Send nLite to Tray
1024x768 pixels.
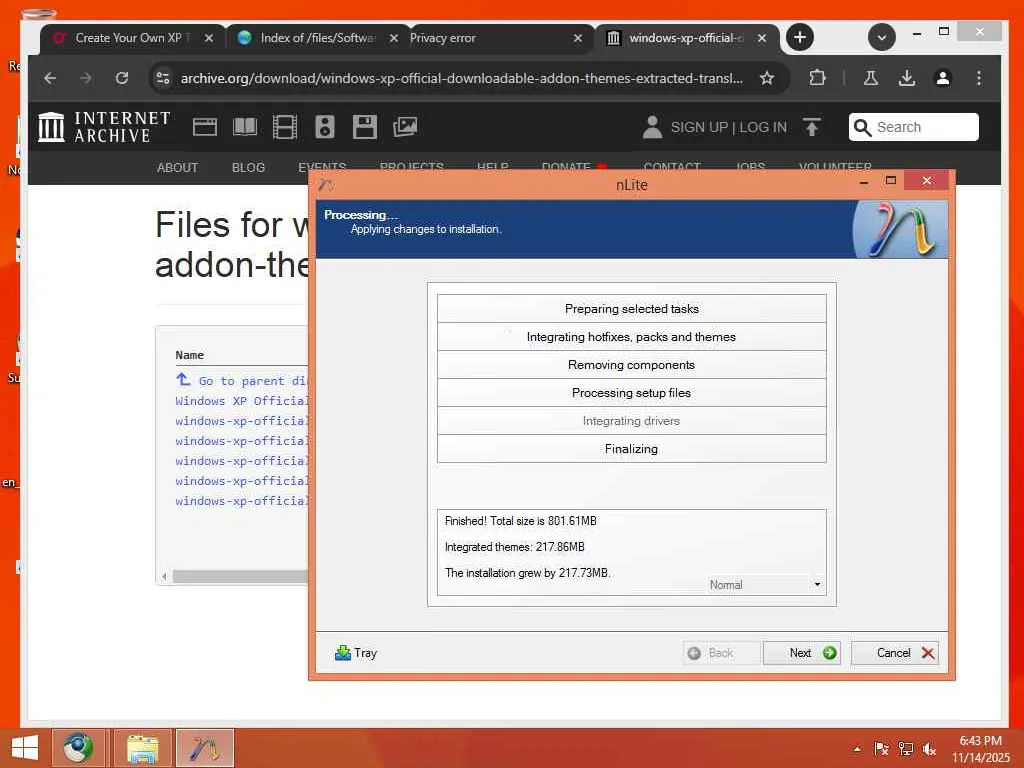point(356,653)
